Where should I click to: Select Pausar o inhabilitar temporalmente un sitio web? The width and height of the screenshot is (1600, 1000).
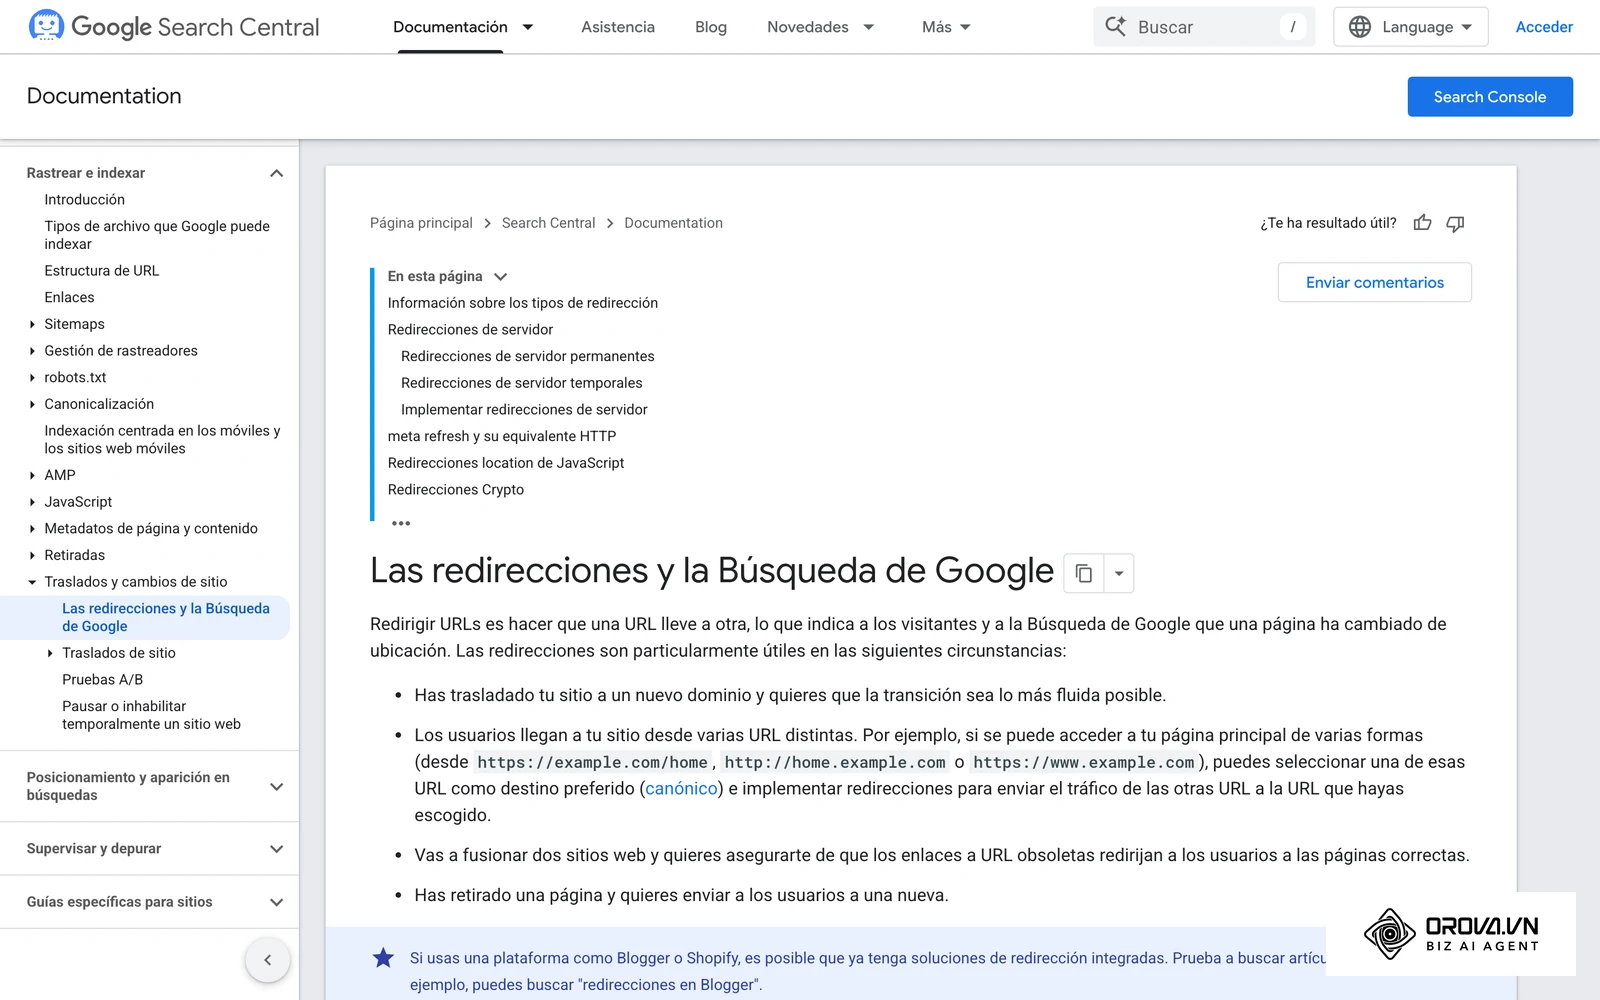pos(151,715)
